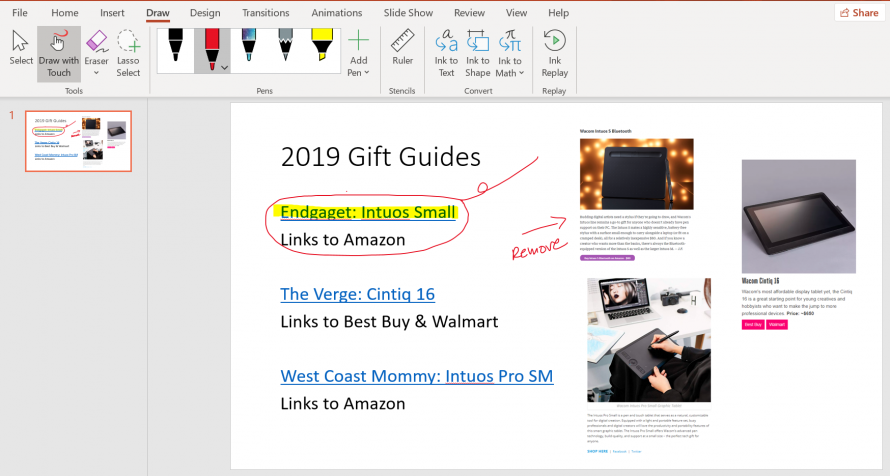Convert with Ink to Shape
Screen dimensions: 890x476
(x=477, y=53)
